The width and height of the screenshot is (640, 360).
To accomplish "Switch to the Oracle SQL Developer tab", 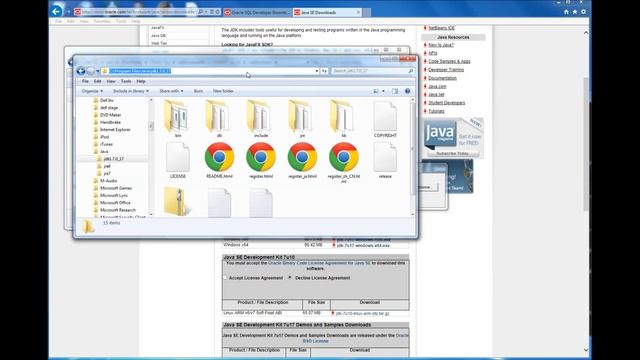I will pos(257,13).
